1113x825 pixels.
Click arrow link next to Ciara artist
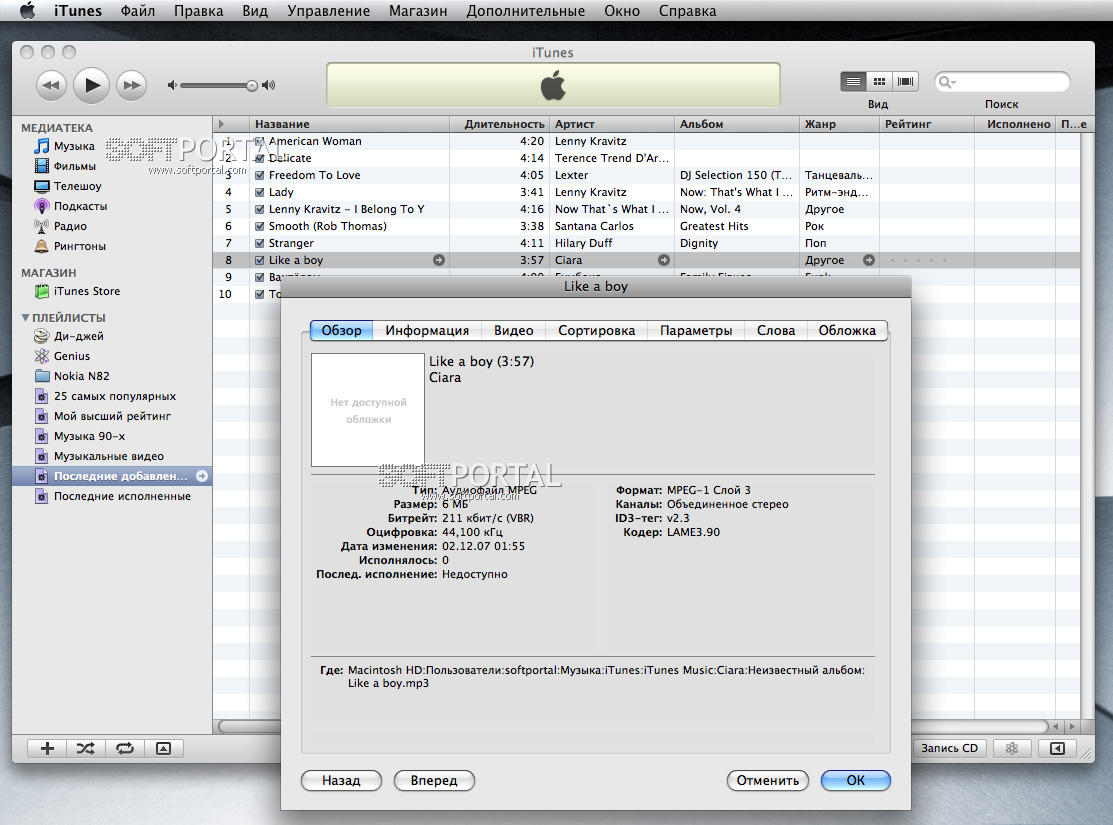664,260
